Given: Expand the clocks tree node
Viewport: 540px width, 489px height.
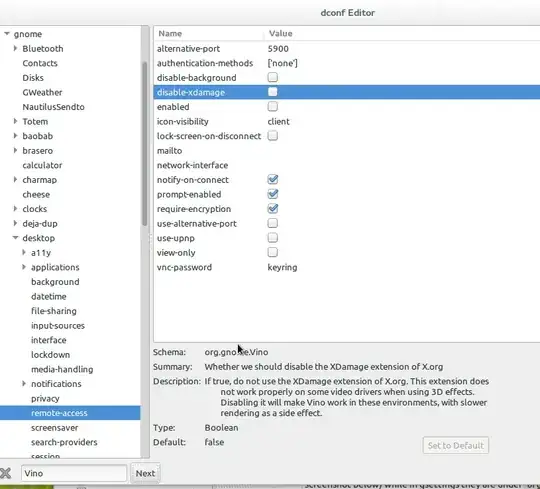Looking at the screenshot, I should (15, 208).
